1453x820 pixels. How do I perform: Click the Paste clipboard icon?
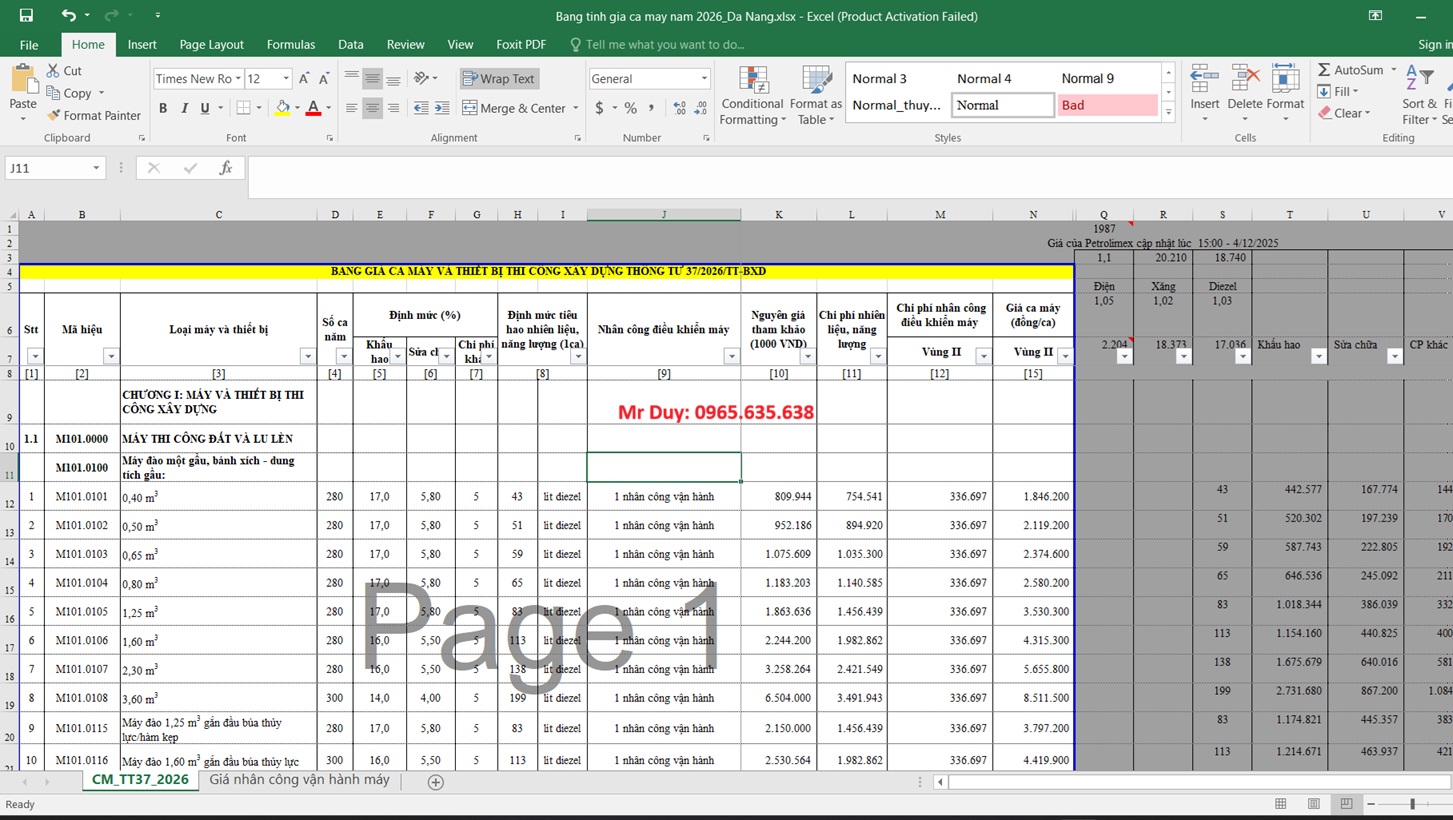point(23,80)
